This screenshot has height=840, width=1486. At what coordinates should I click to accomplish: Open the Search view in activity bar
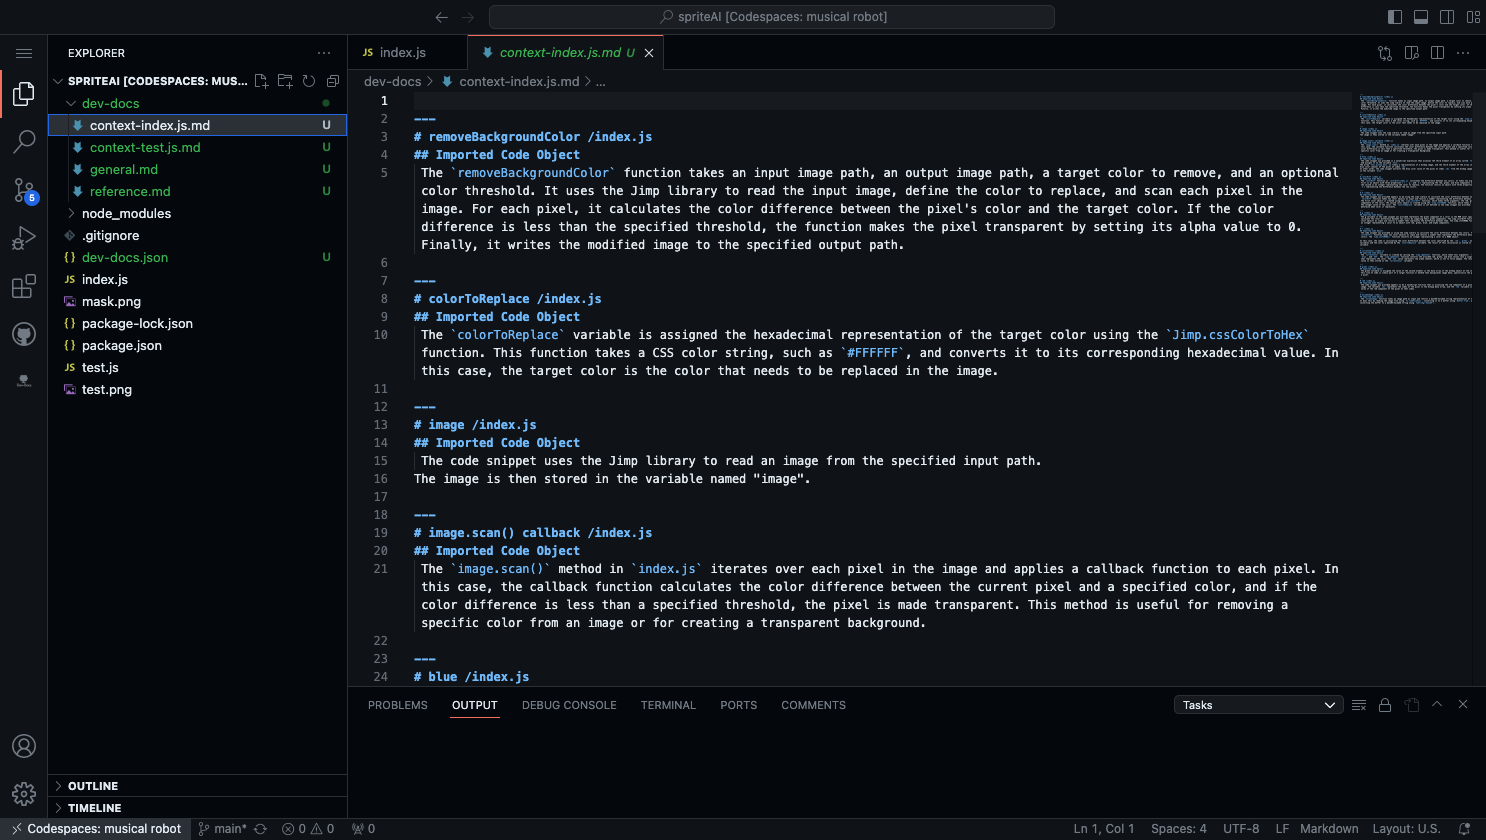click(24, 142)
